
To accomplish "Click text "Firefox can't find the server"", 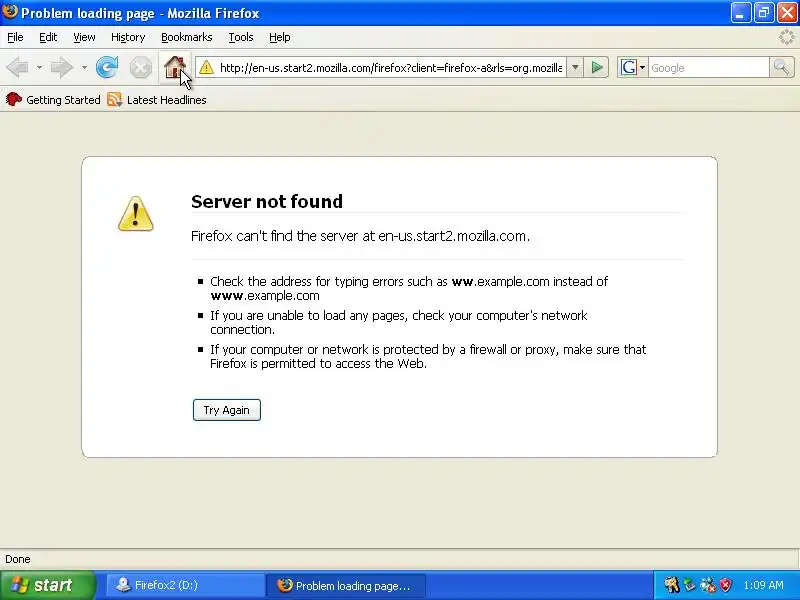I will coord(275,236).
